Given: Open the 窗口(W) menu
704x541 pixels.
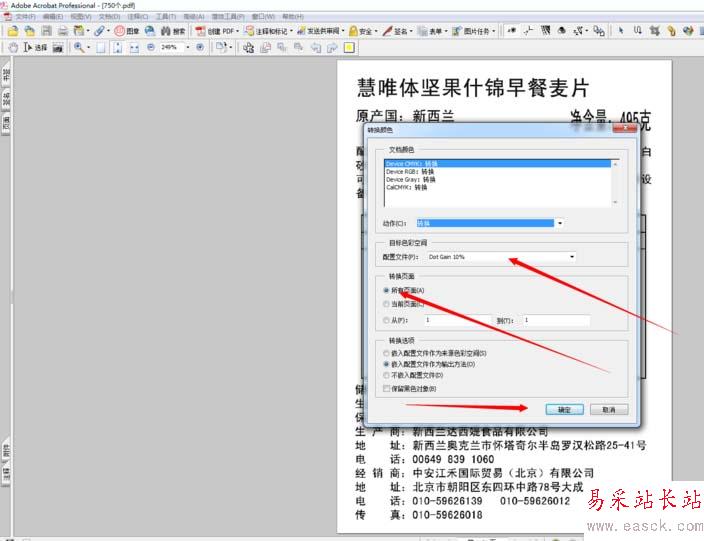Looking at the screenshot, I should click(x=263, y=17).
